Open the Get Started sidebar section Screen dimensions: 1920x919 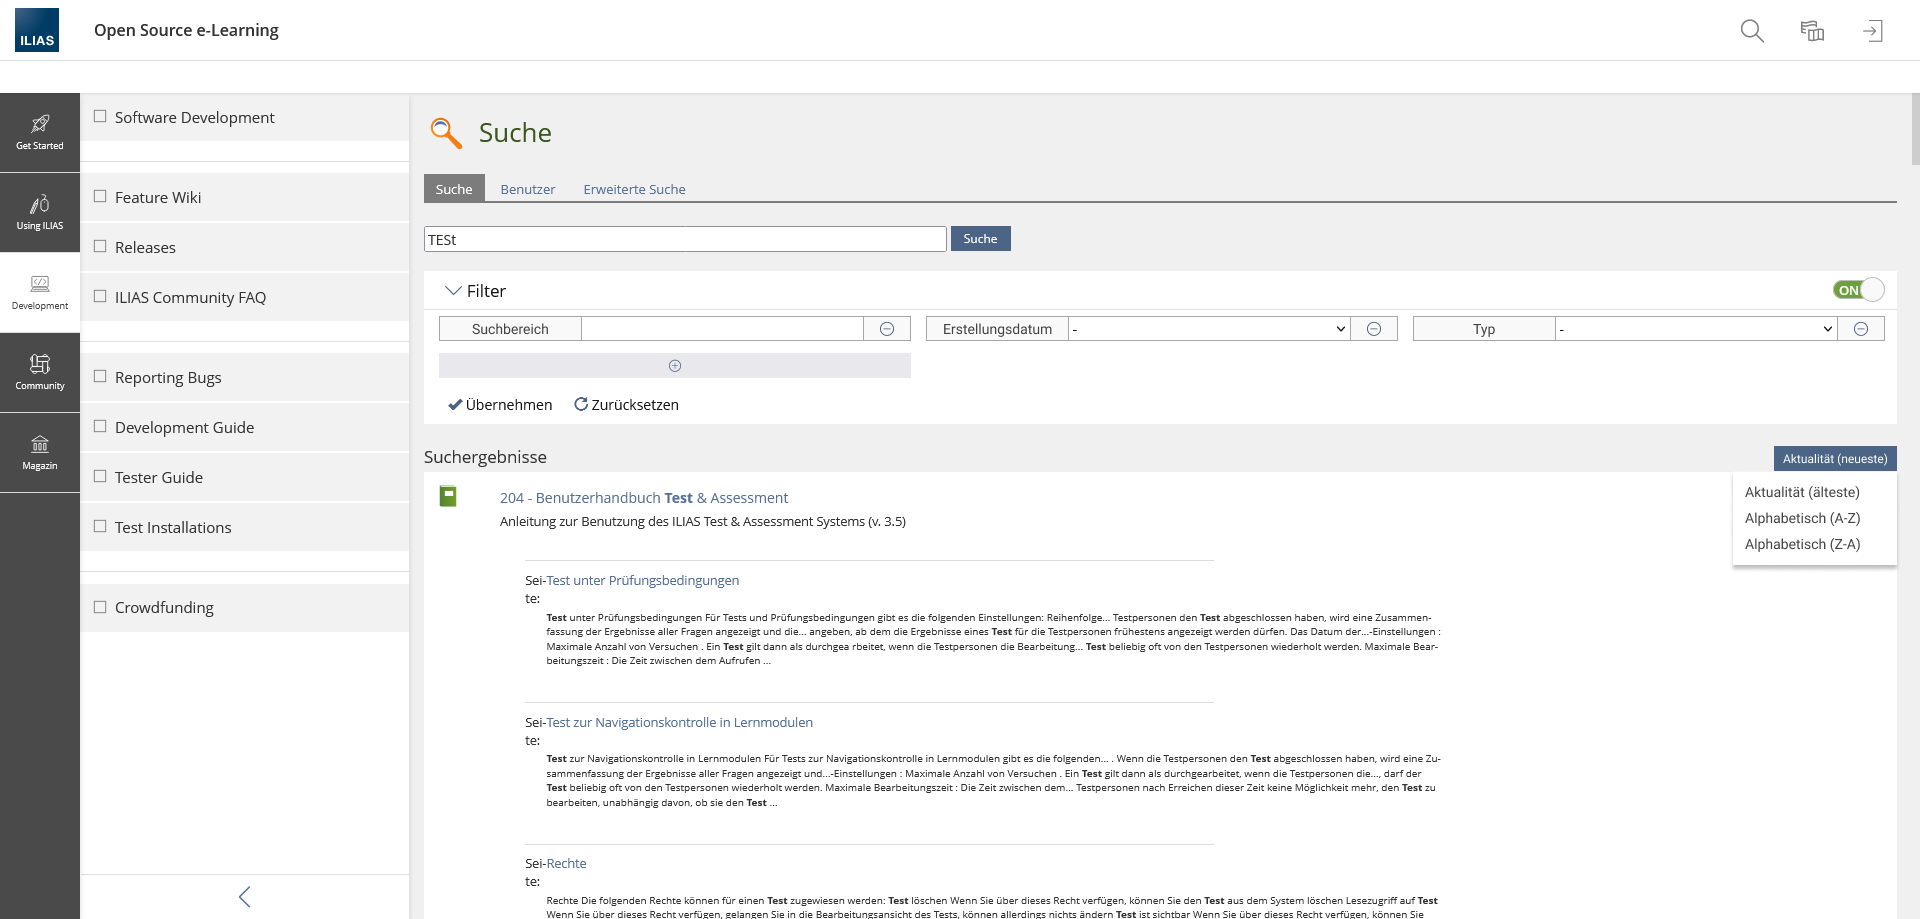40,132
